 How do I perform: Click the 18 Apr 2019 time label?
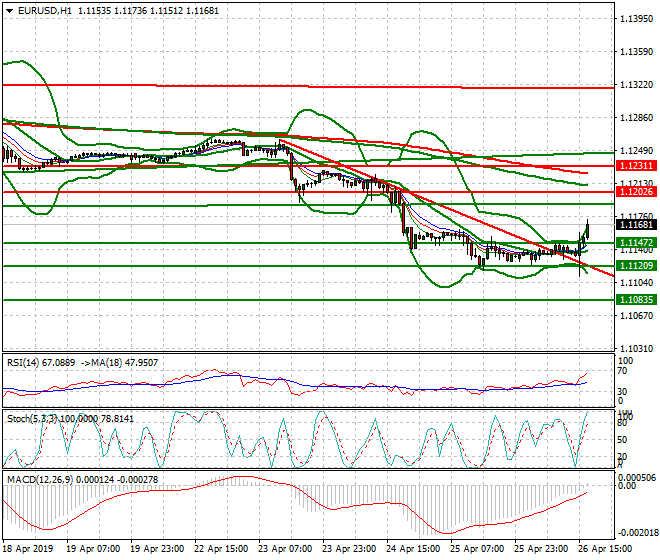click(28, 549)
